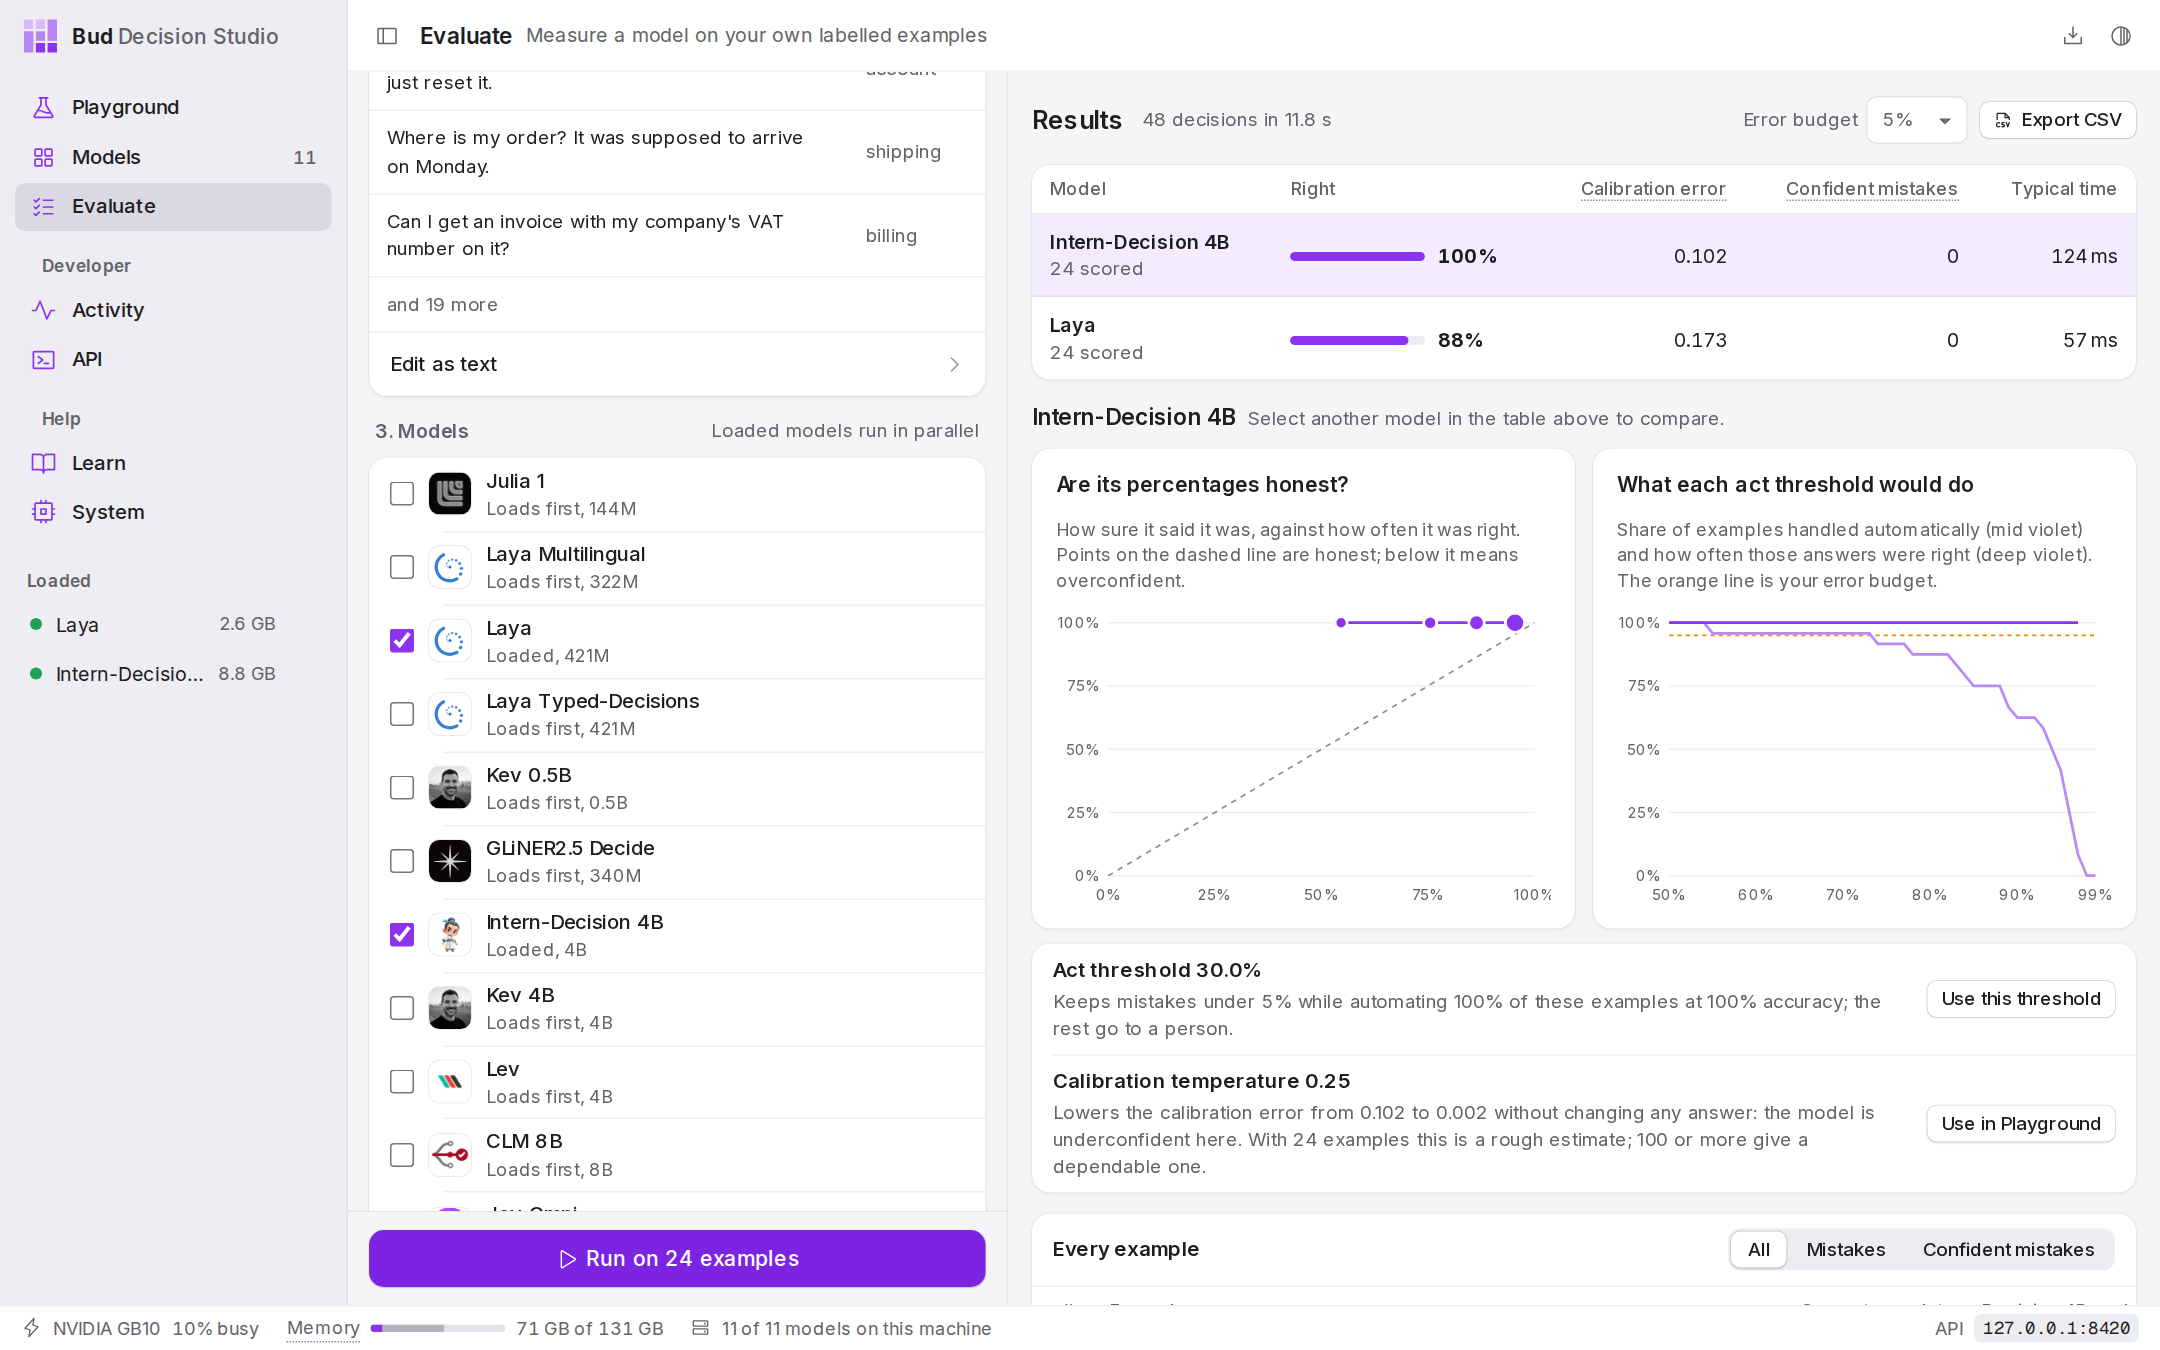The height and width of the screenshot is (1350, 2160).
Task: Open the API section icon
Action: pyautogui.click(x=43, y=359)
